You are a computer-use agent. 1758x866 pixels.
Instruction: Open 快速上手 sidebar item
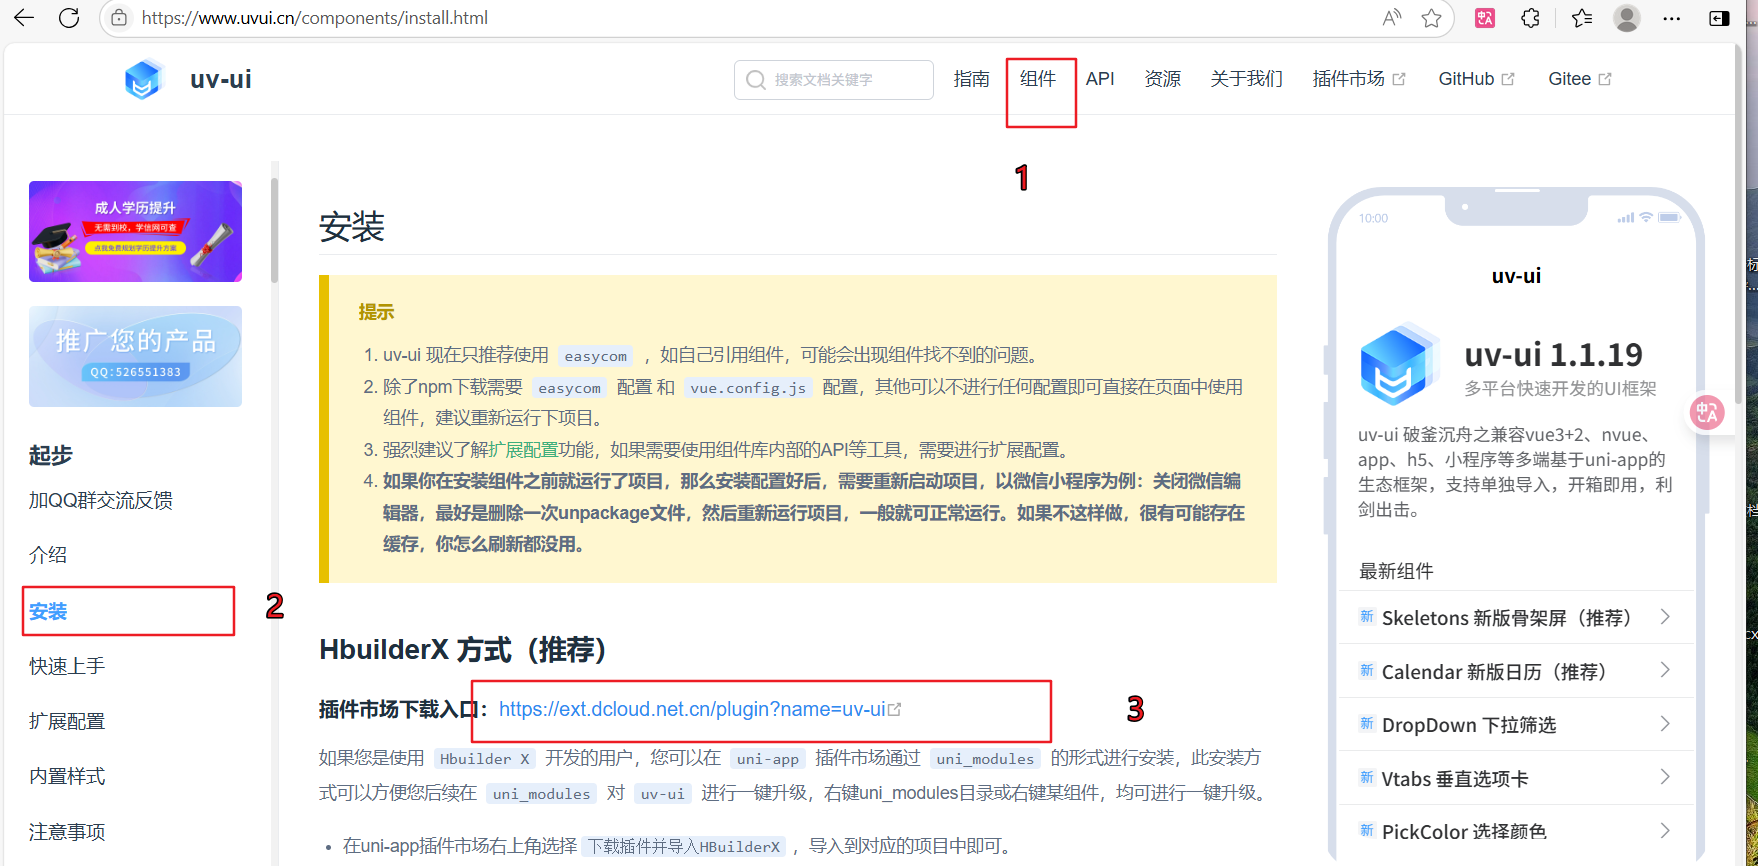[67, 666]
